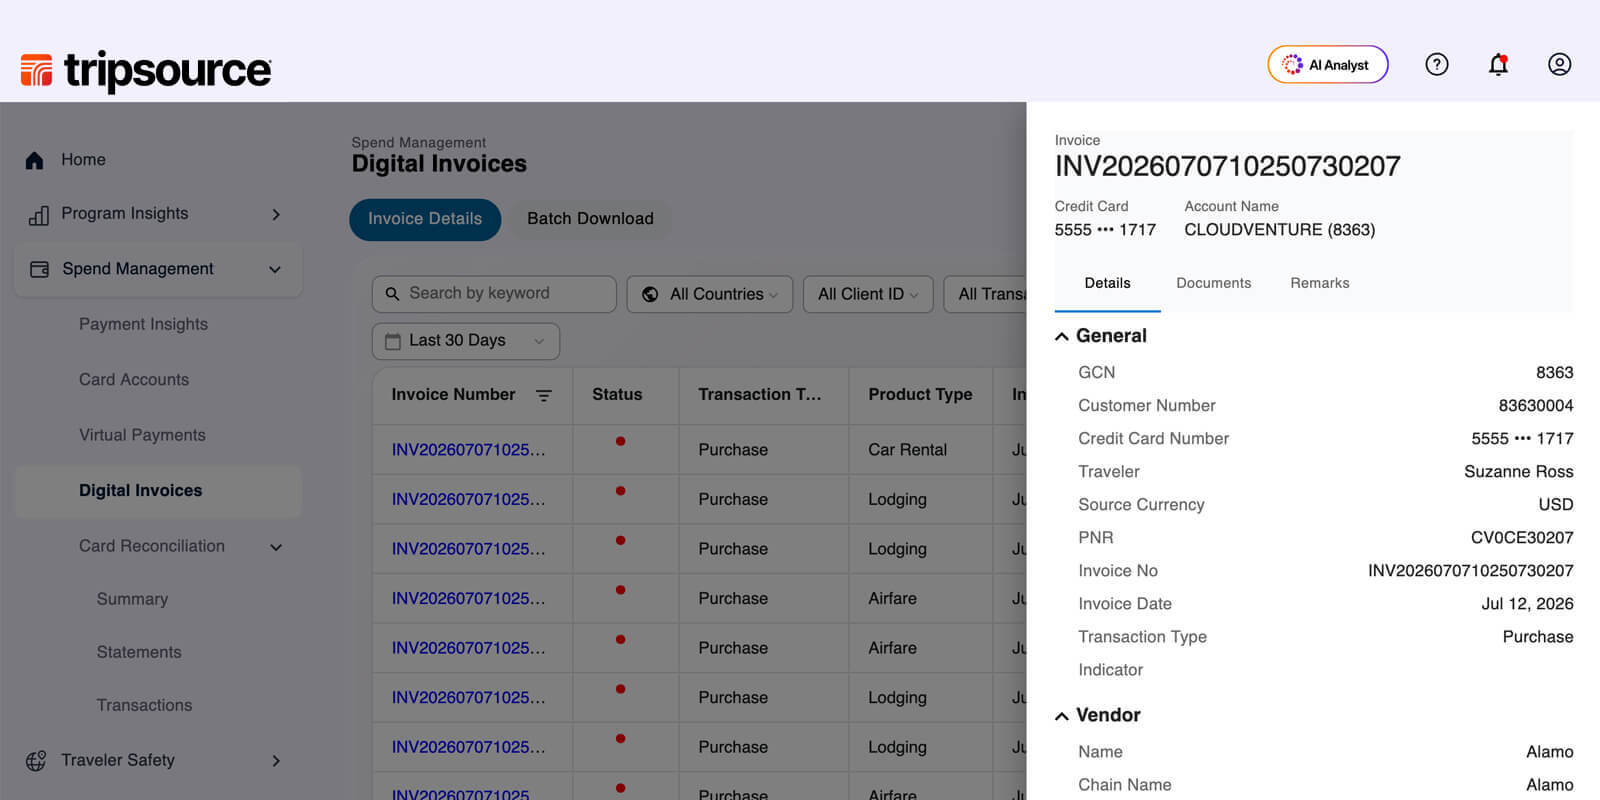Open the All Countries dropdown

(710, 294)
